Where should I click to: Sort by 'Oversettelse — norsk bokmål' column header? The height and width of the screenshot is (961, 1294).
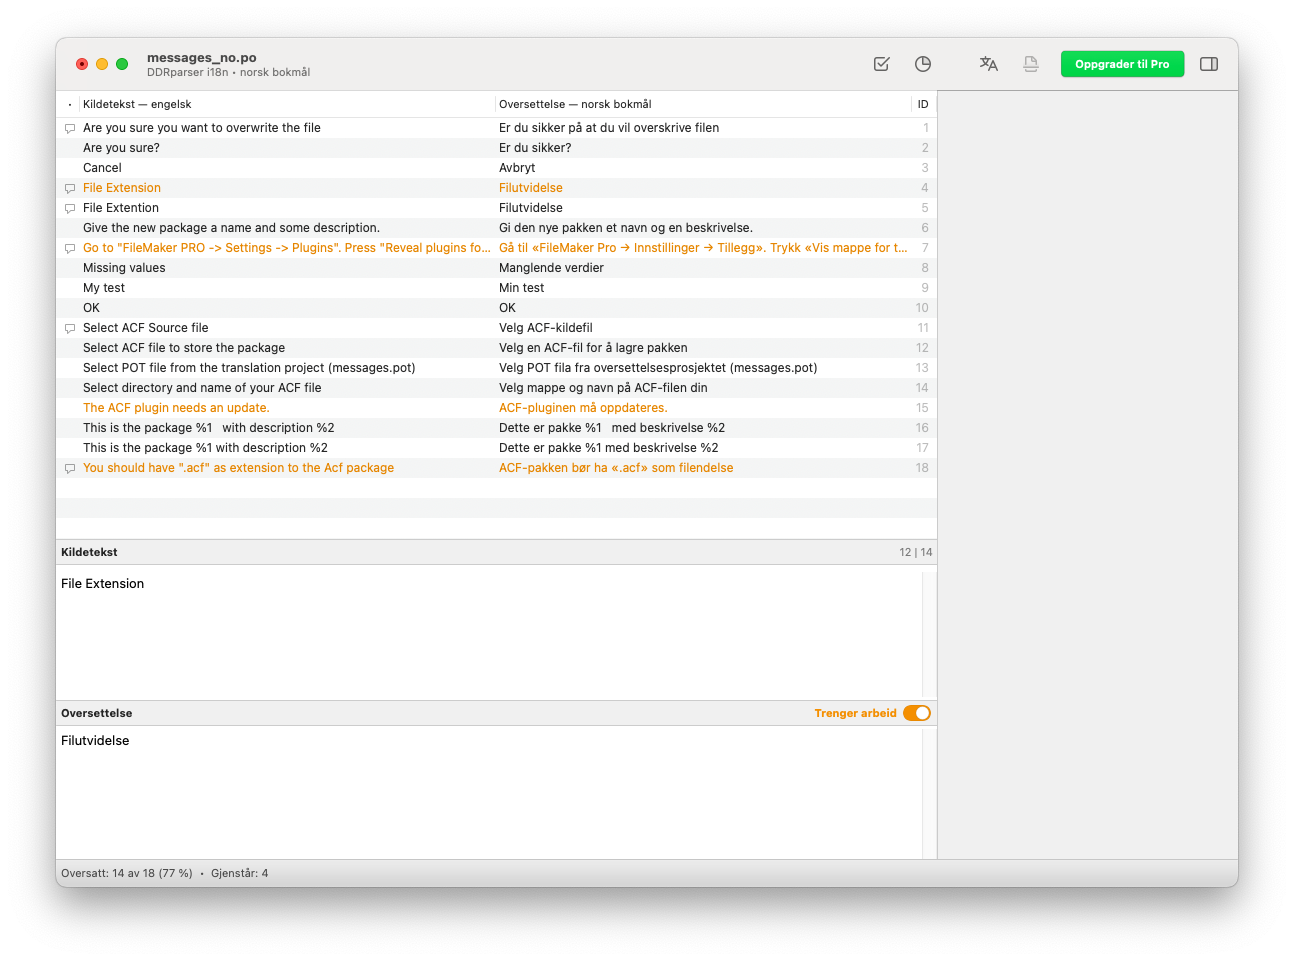575,104
